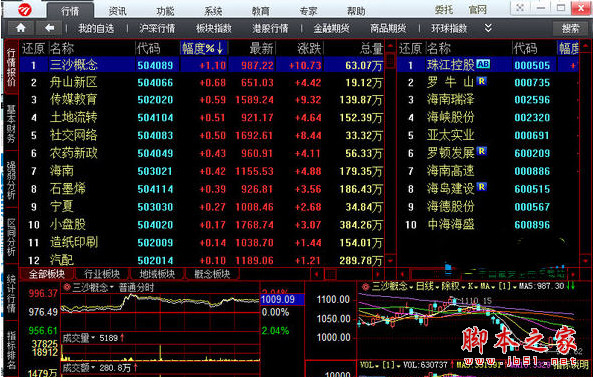The height and width of the screenshot is (377, 593).
Task: Click the 搜索 button
Action: tap(570, 28)
